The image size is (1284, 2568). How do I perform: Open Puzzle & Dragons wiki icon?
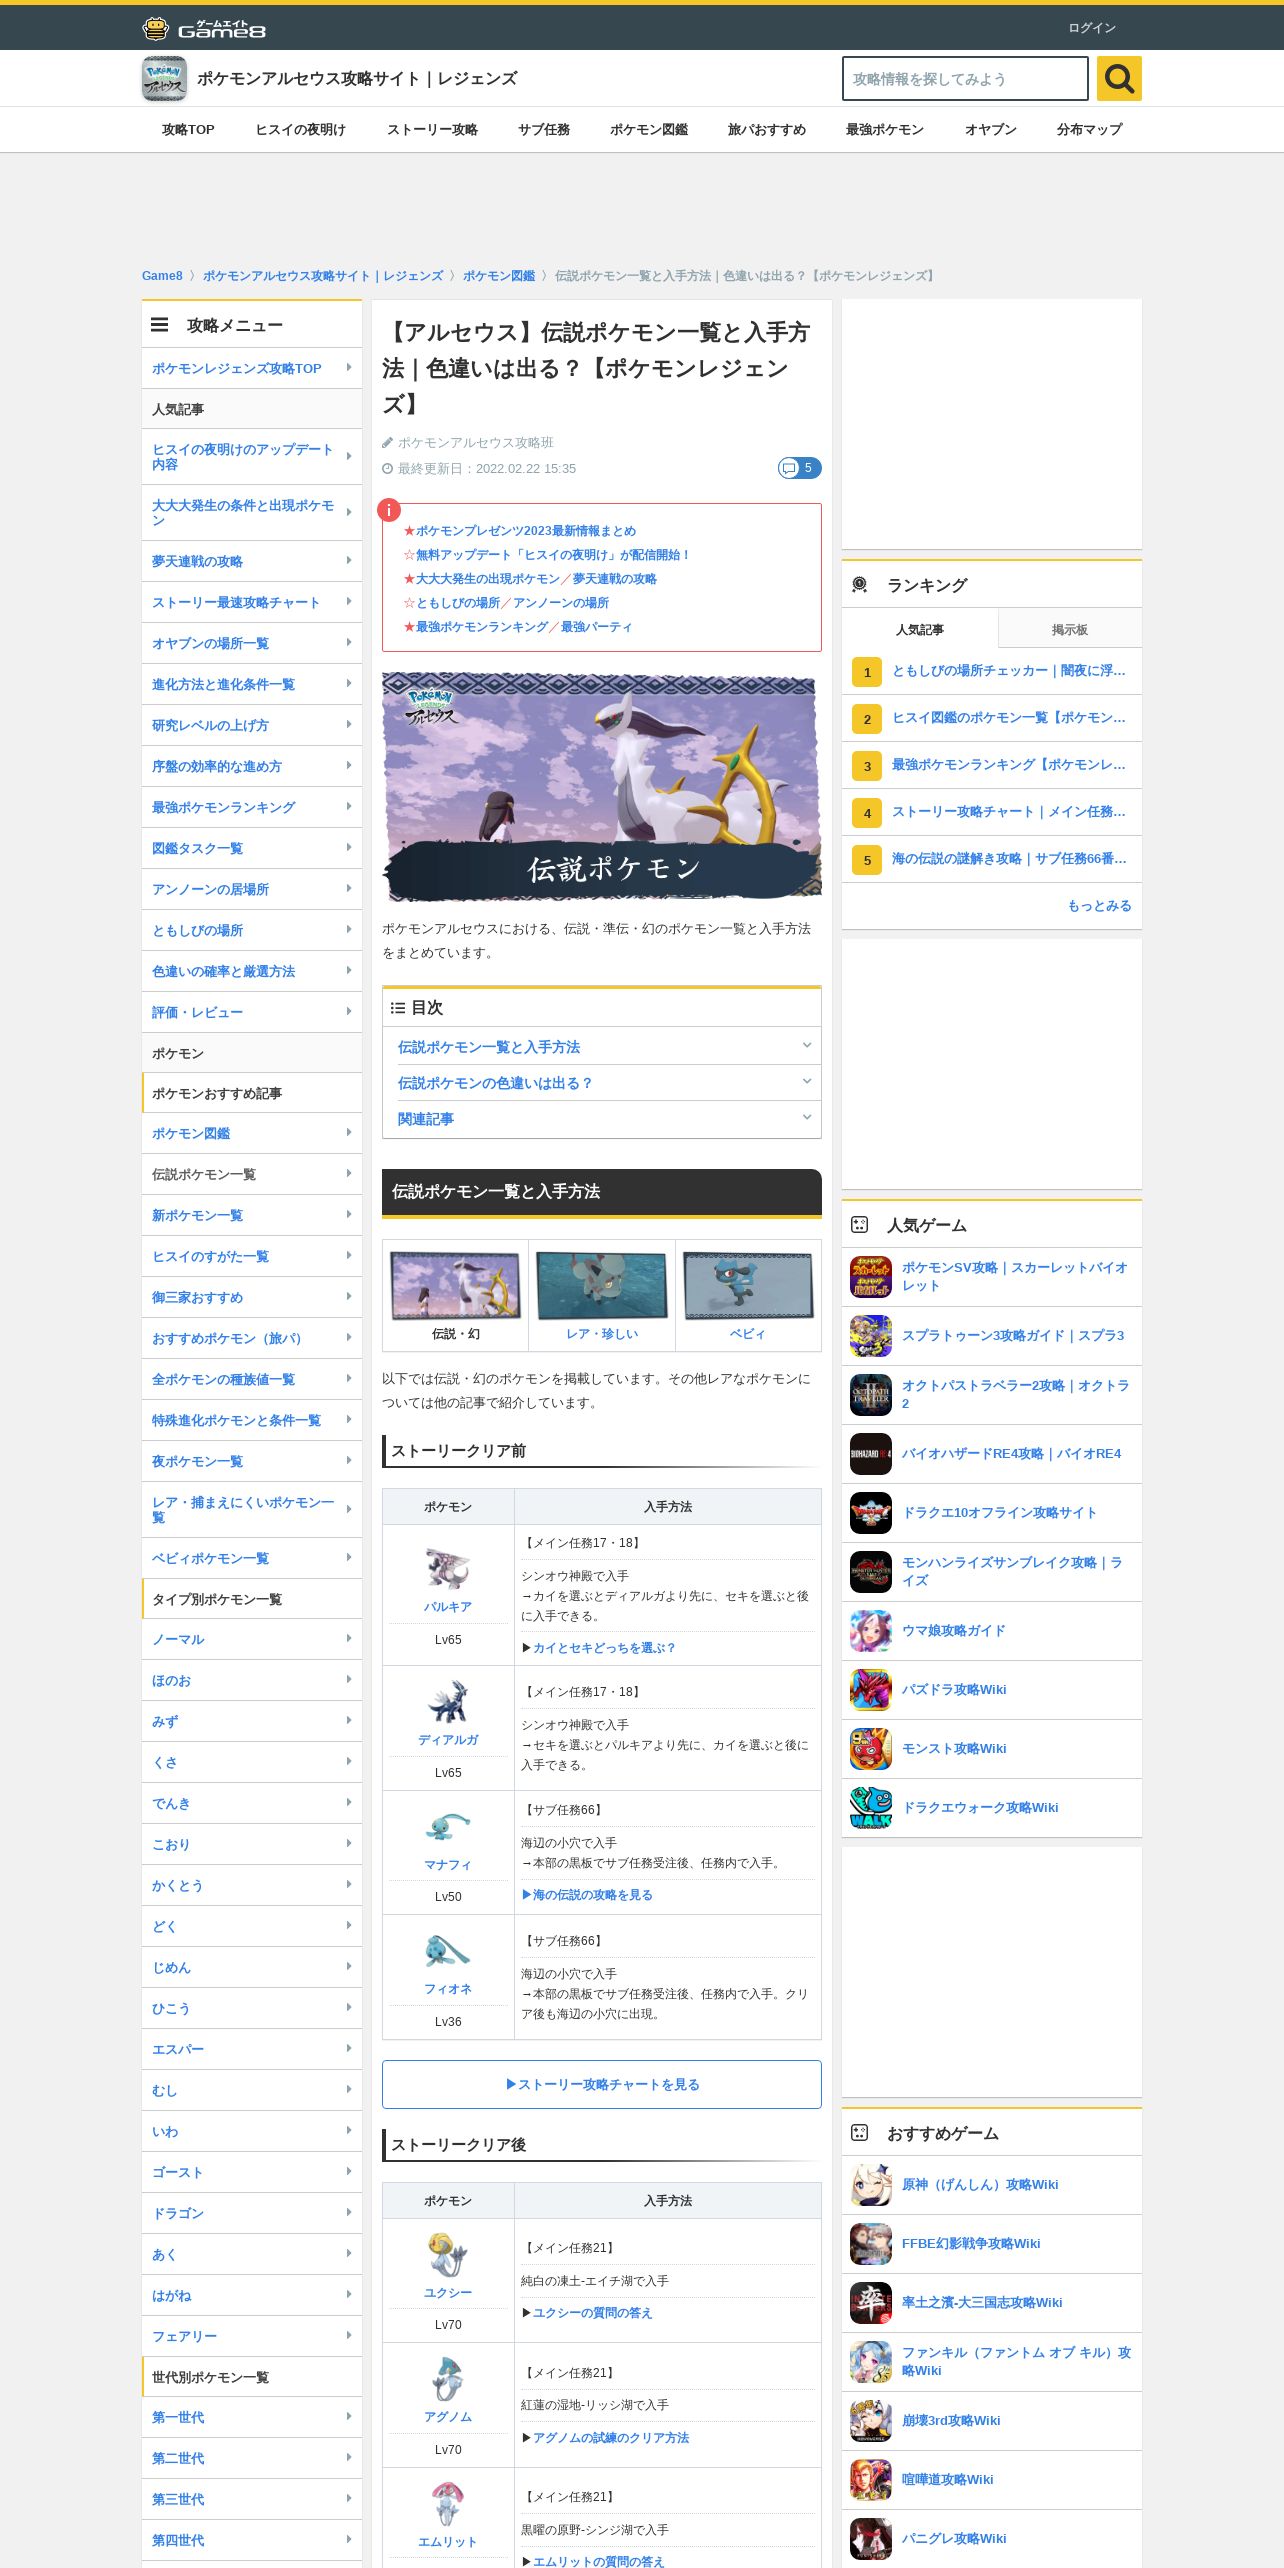(871, 1690)
